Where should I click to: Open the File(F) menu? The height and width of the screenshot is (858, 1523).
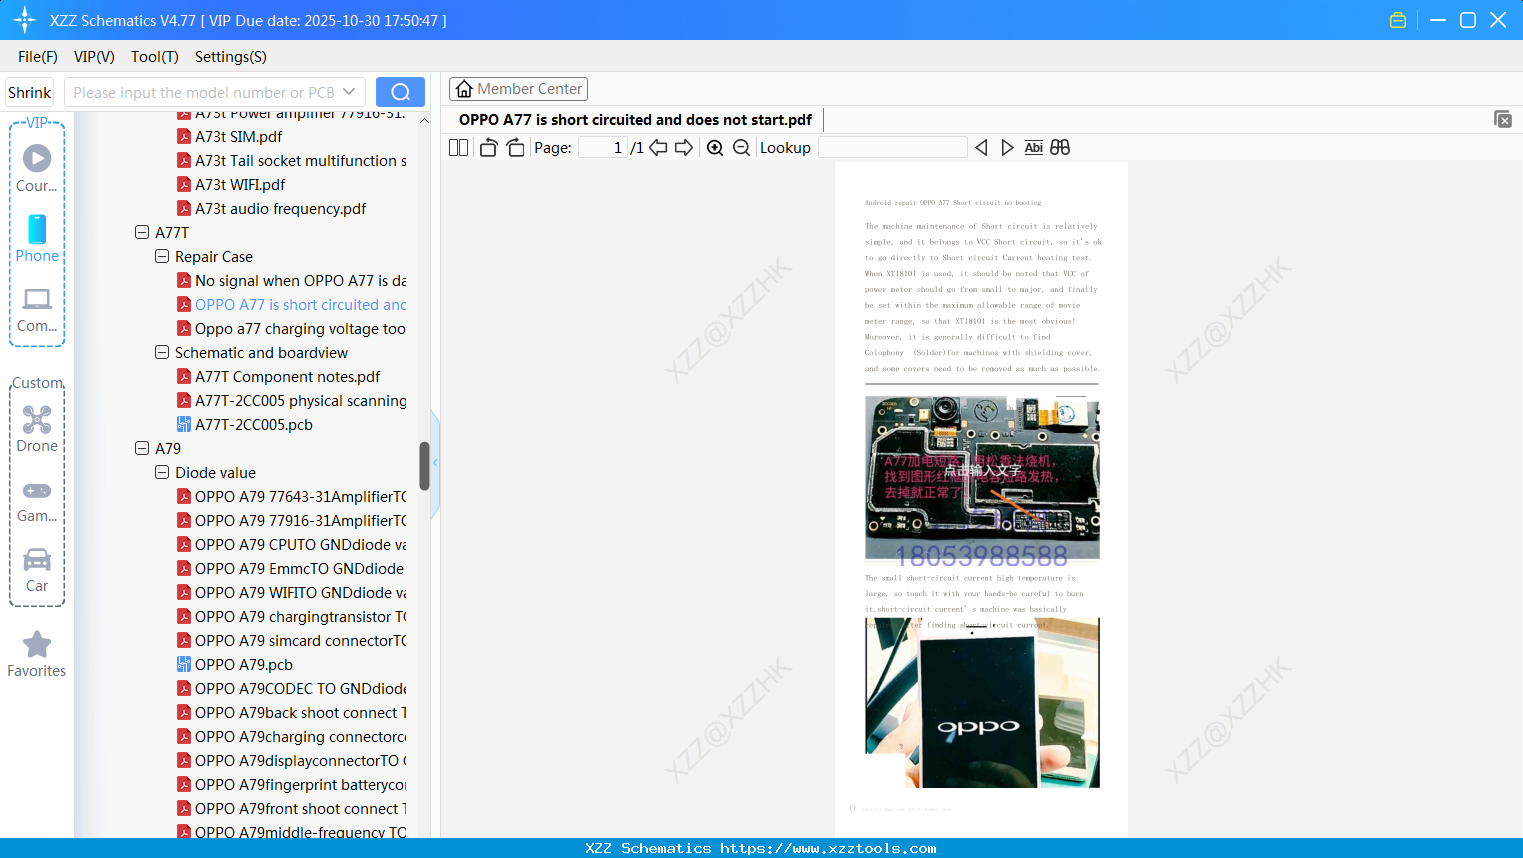[38, 57]
